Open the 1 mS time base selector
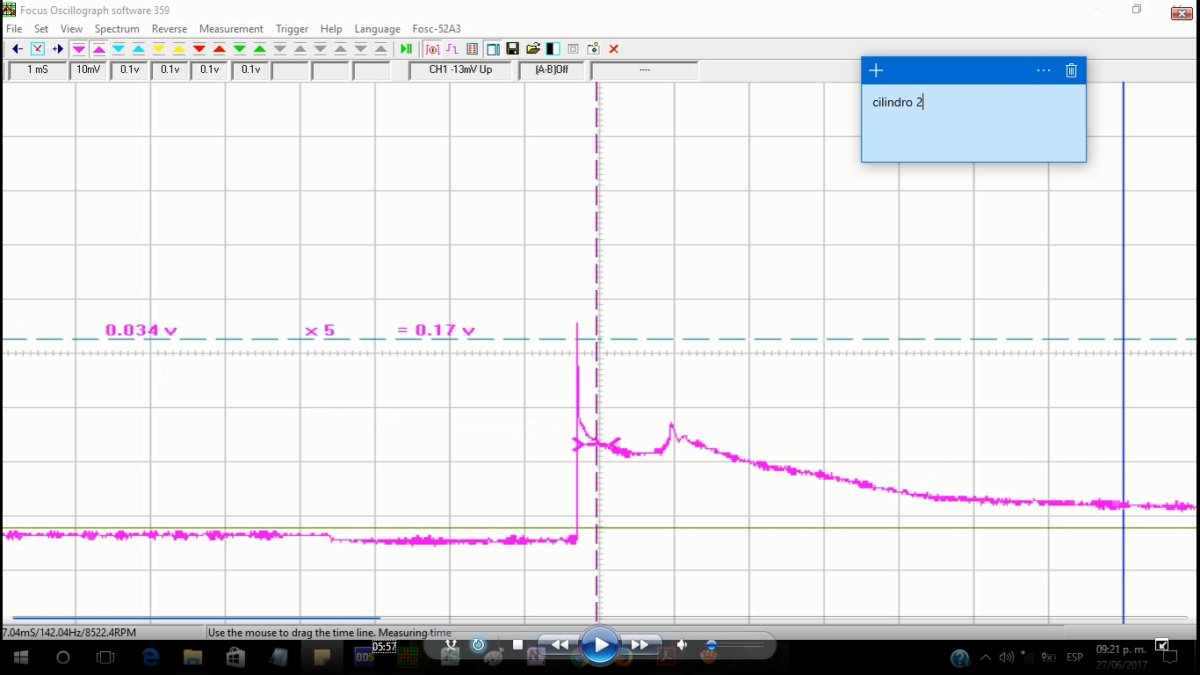This screenshot has height=675, width=1200. click(37, 70)
